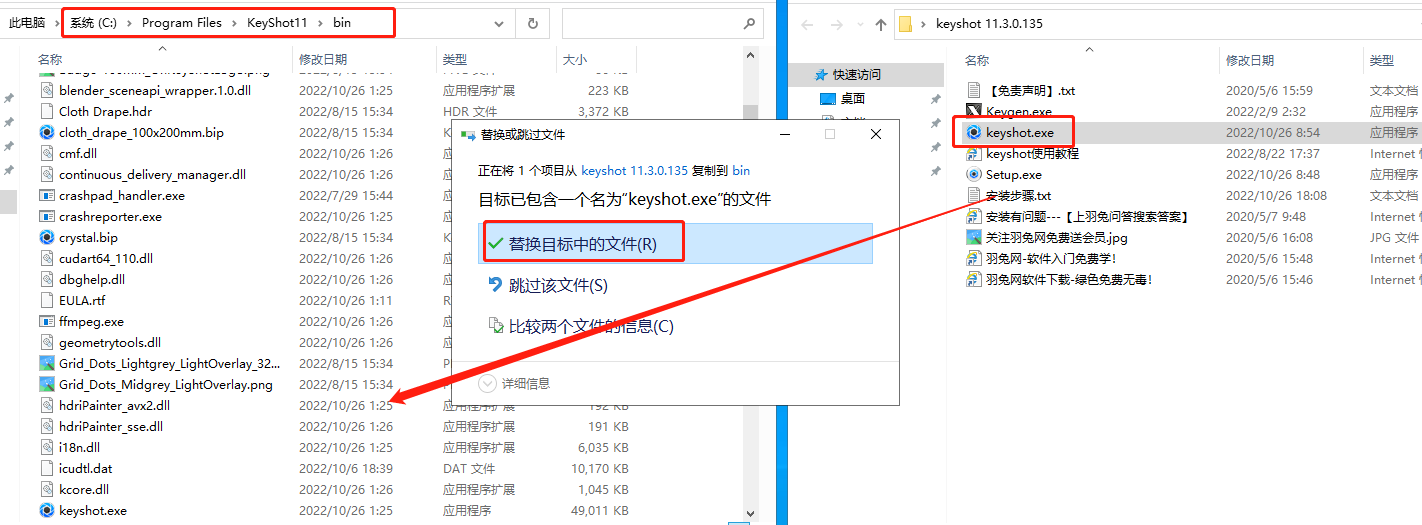This screenshot has height=525, width=1422.
Task: Select crashreporter.exe file name
Action: pyautogui.click(x=110, y=216)
